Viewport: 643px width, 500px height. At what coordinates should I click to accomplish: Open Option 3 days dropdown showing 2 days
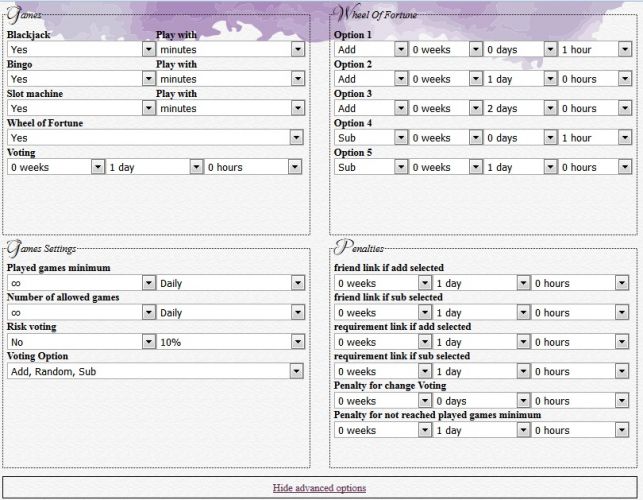click(x=519, y=108)
